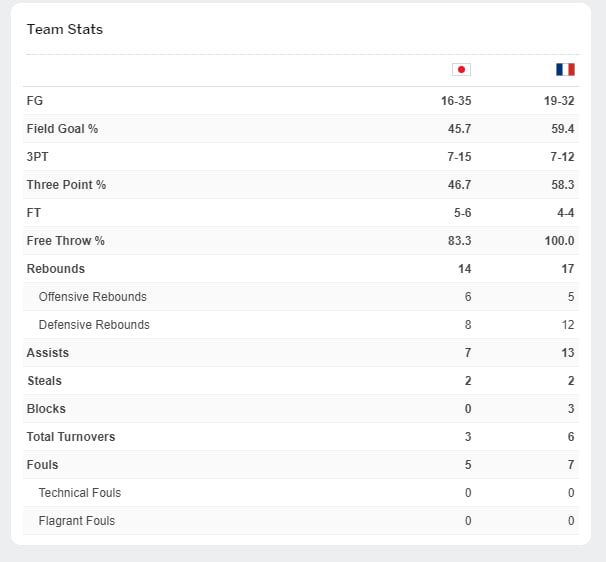The height and width of the screenshot is (562, 606).
Task: Click the 3PT row label
Action: 37,157
